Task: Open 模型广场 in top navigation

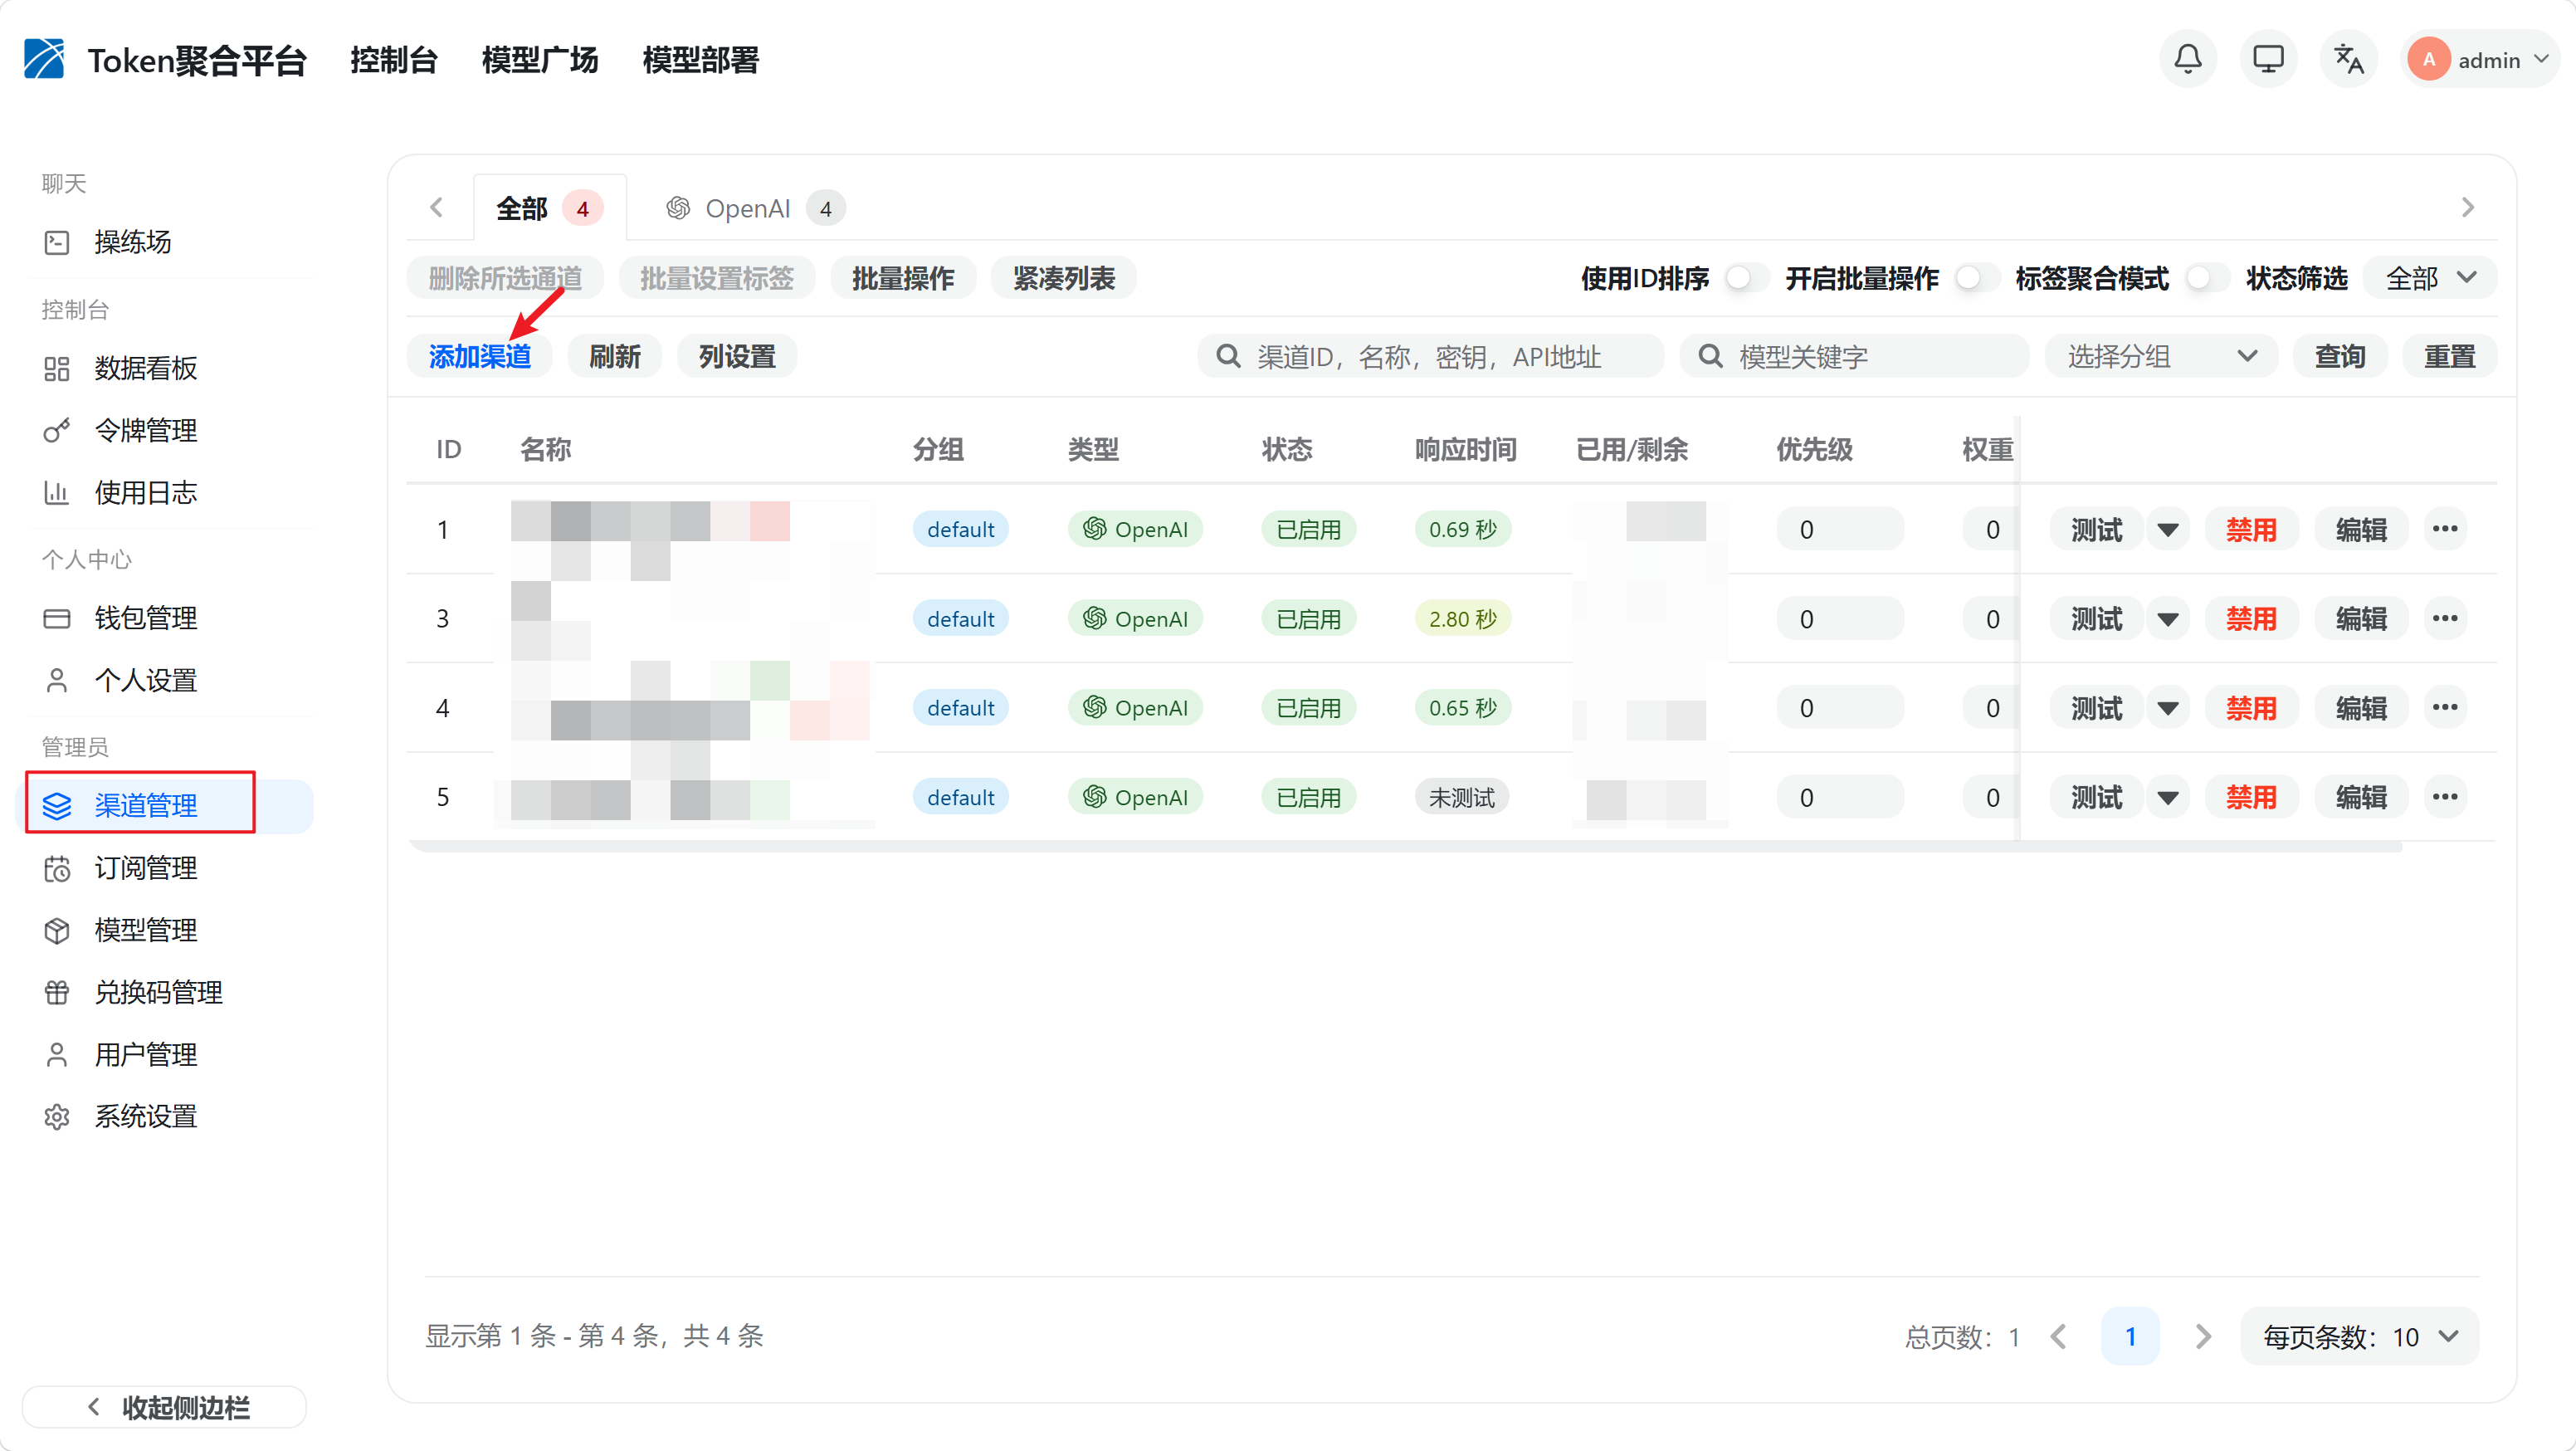Action: pyautogui.click(x=540, y=60)
